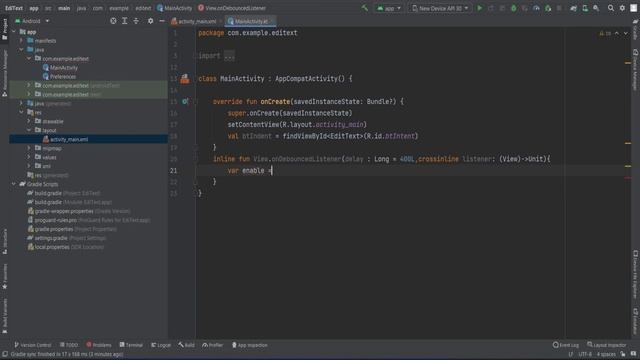Image resolution: width=640 pixels, height=360 pixels.
Task: Click the Sync Project with Gradle Files icon
Action: (x=573, y=8)
